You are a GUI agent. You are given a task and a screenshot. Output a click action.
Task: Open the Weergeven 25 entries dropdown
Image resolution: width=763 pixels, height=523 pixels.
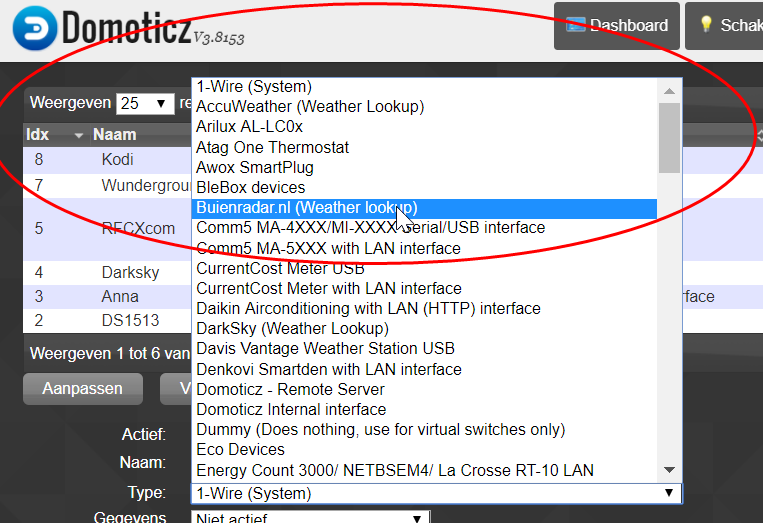[145, 104]
